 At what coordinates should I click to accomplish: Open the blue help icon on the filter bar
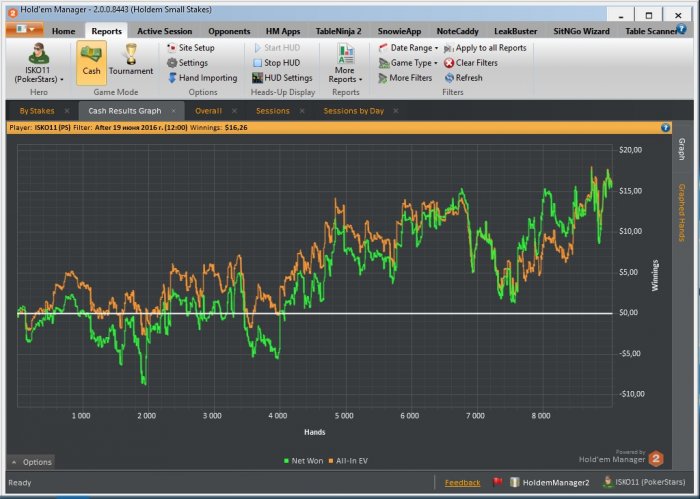(x=665, y=128)
